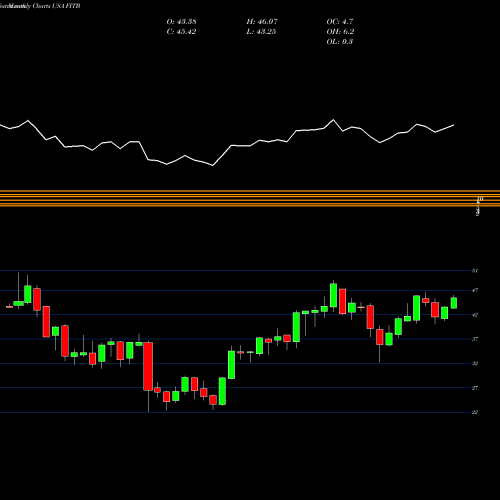Click the 27 price axis label
500x500 pixels.
pos(475,388)
